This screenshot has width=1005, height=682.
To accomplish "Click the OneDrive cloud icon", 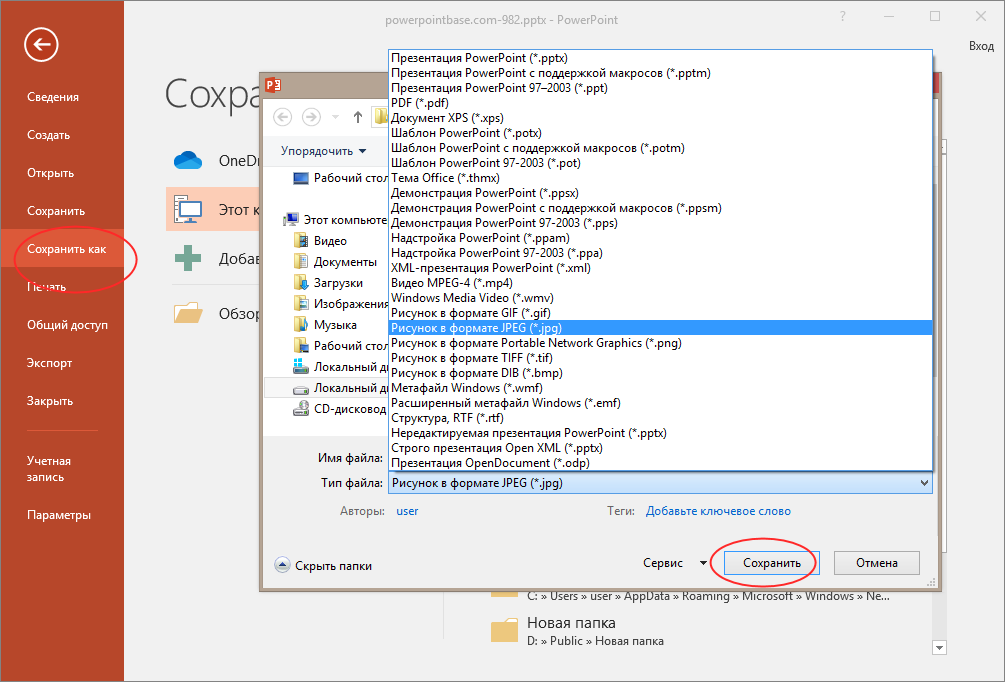I will click(x=188, y=160).
